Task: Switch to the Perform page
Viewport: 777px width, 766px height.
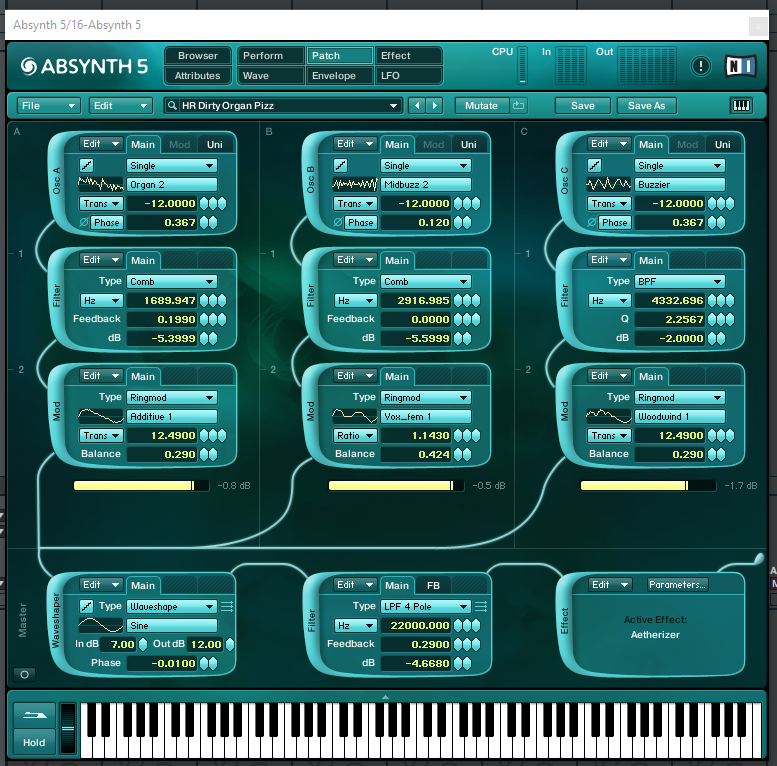Action: [270, 55]
